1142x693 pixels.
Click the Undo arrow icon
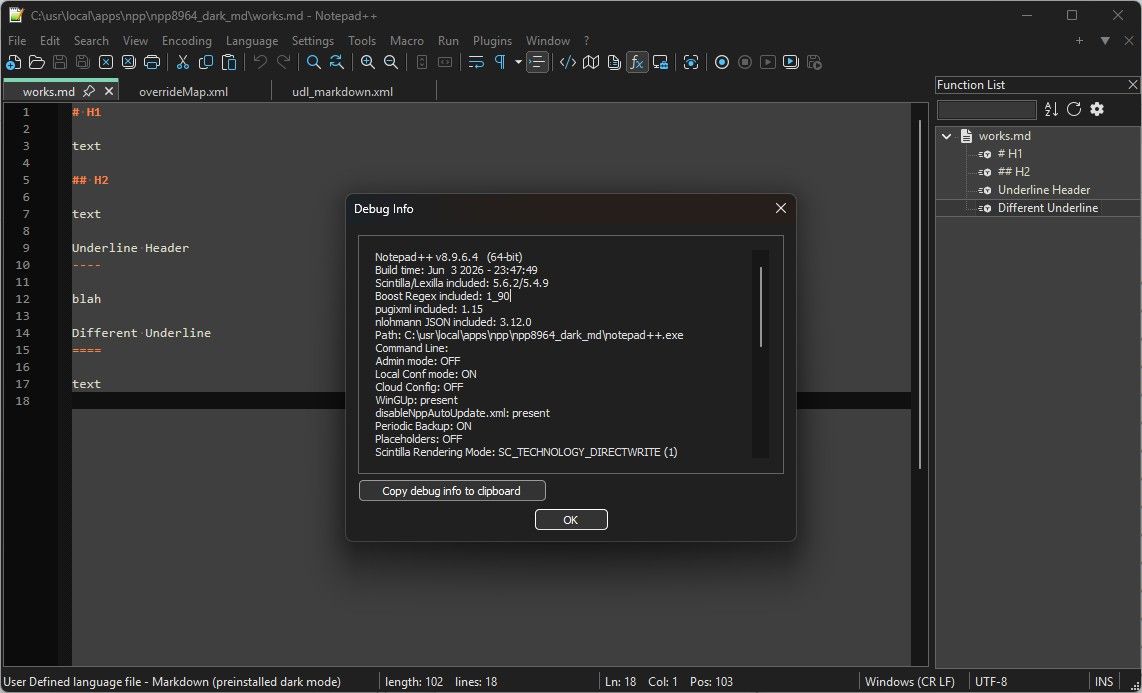click(260, 63)
